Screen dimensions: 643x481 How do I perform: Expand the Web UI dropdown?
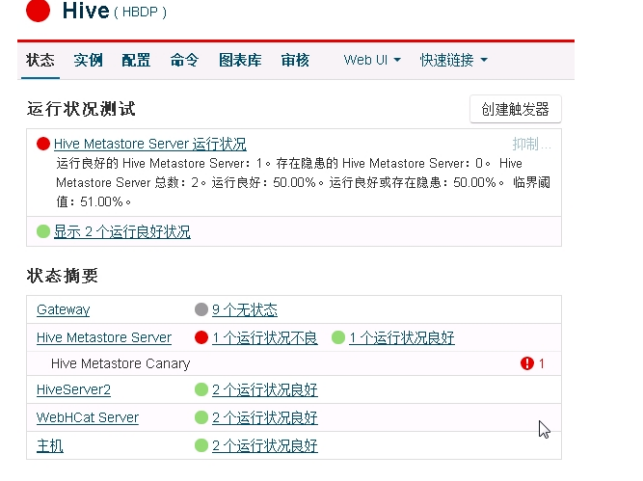(372, 60)
